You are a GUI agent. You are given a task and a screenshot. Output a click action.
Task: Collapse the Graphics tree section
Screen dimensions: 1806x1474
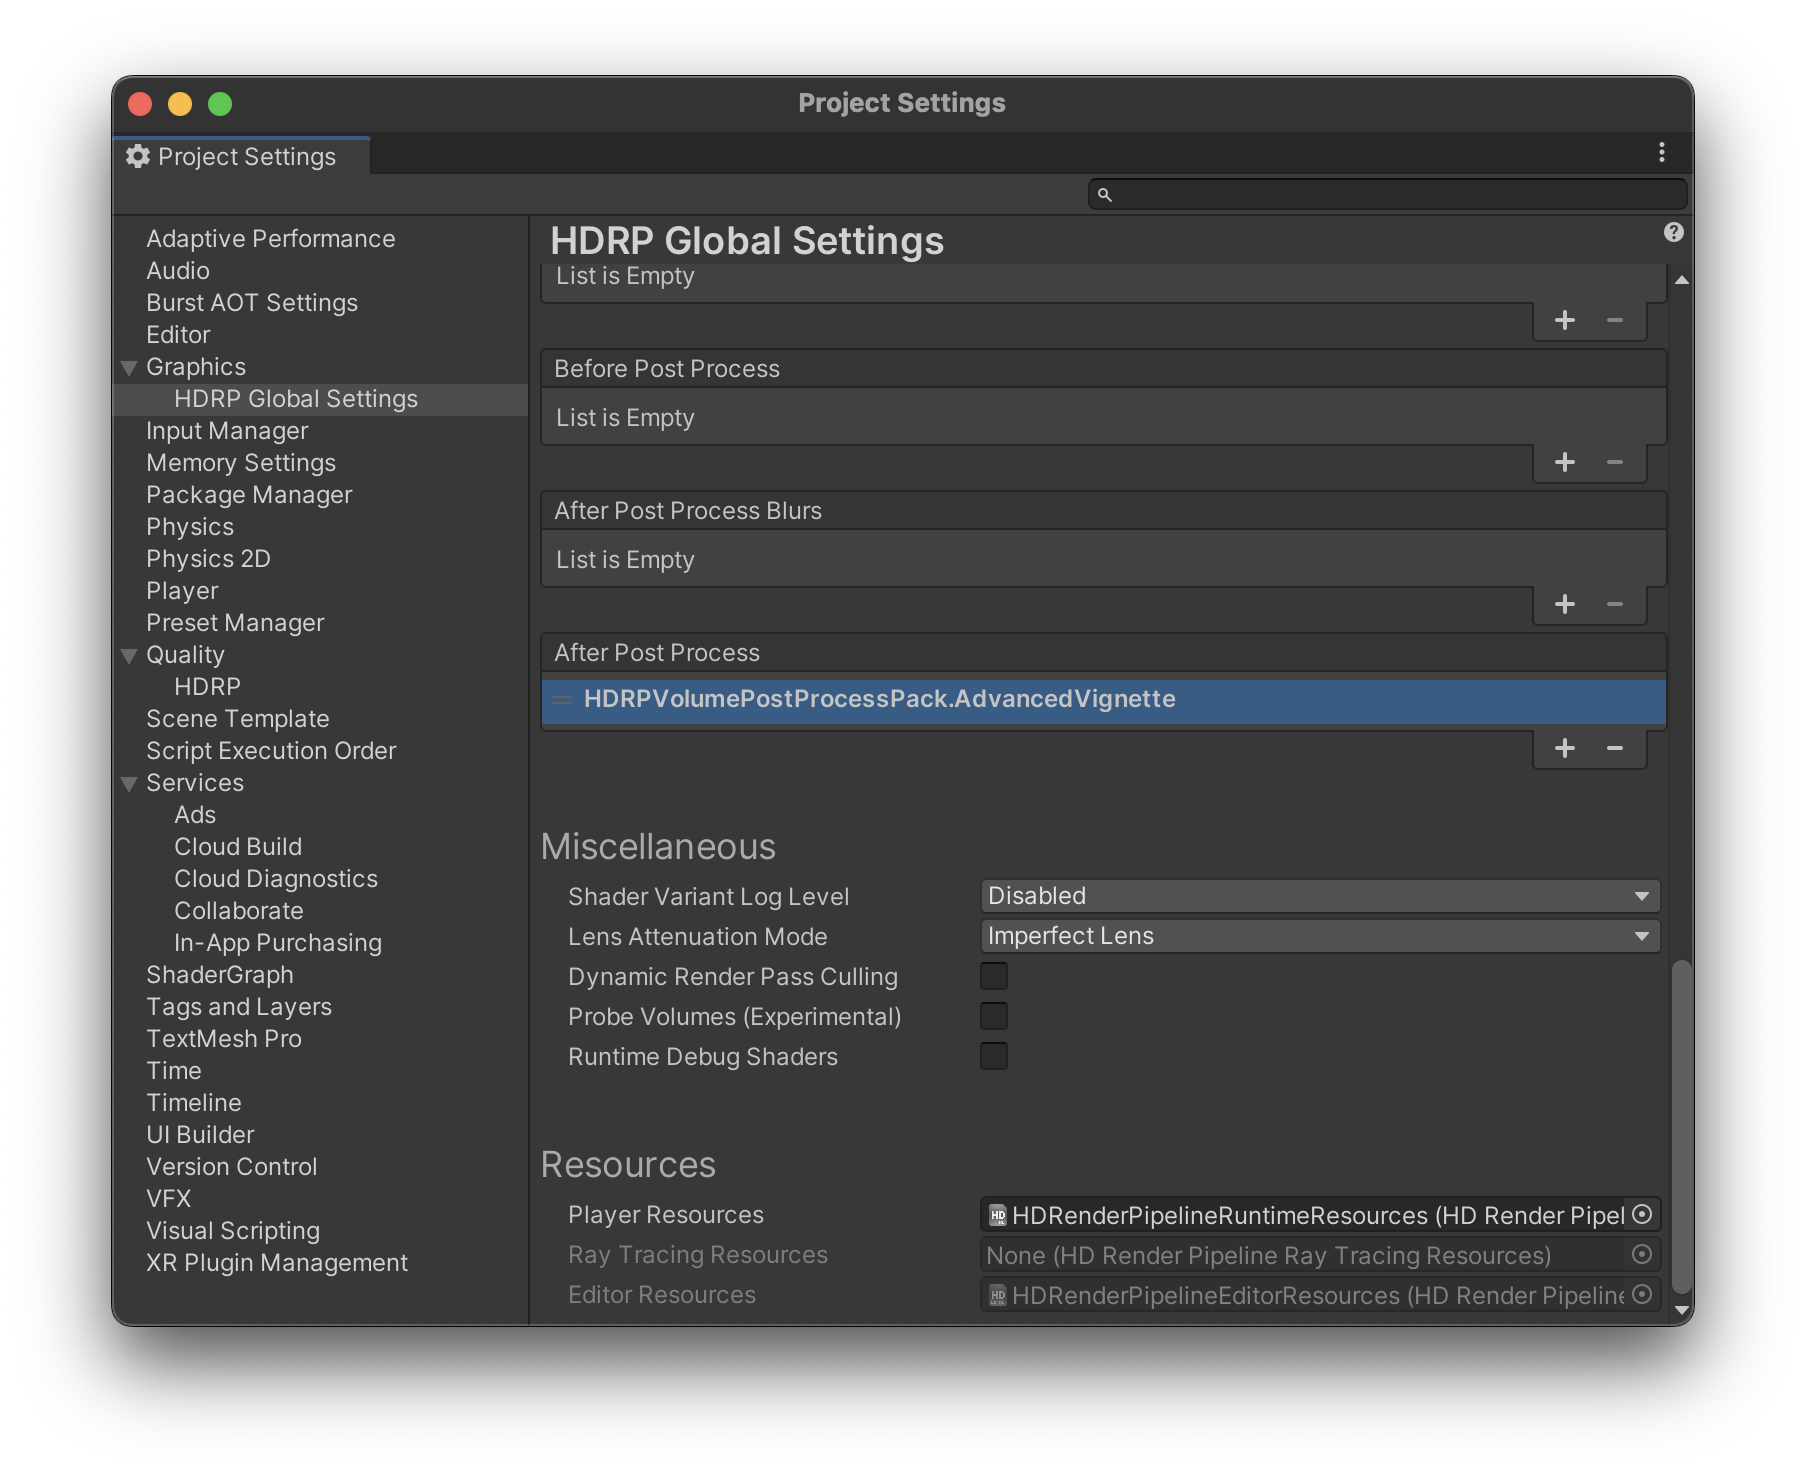click(x=129, y=368)
